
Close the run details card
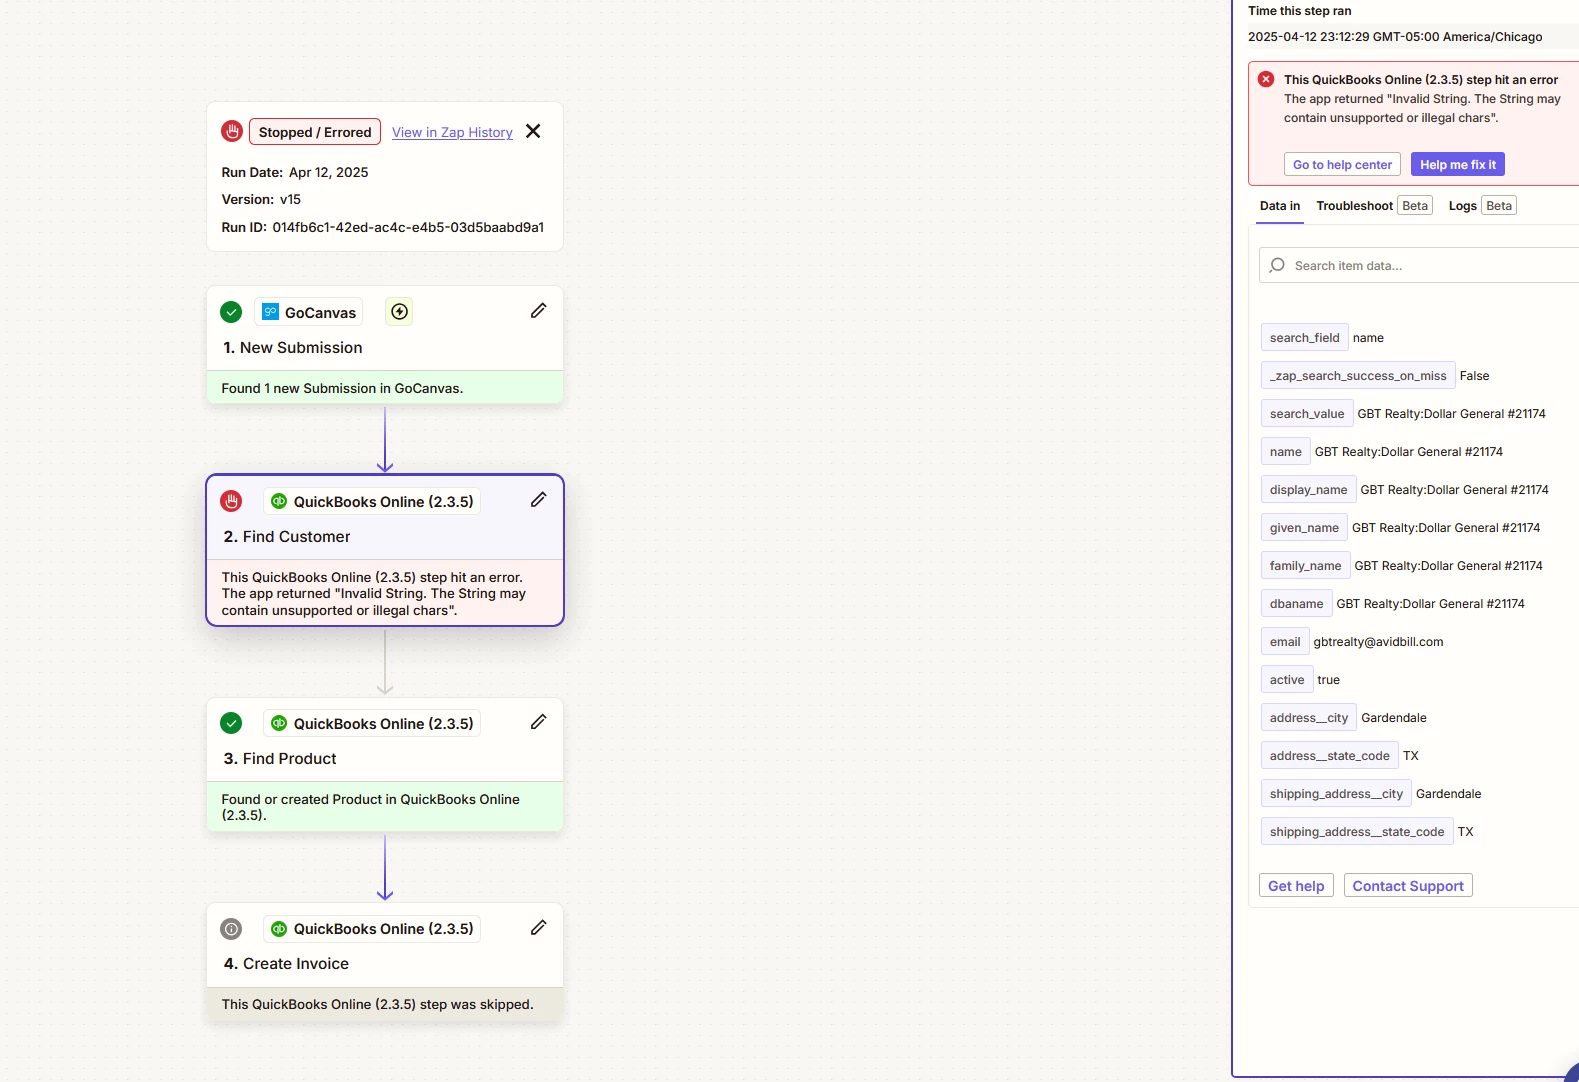(533, 131)
